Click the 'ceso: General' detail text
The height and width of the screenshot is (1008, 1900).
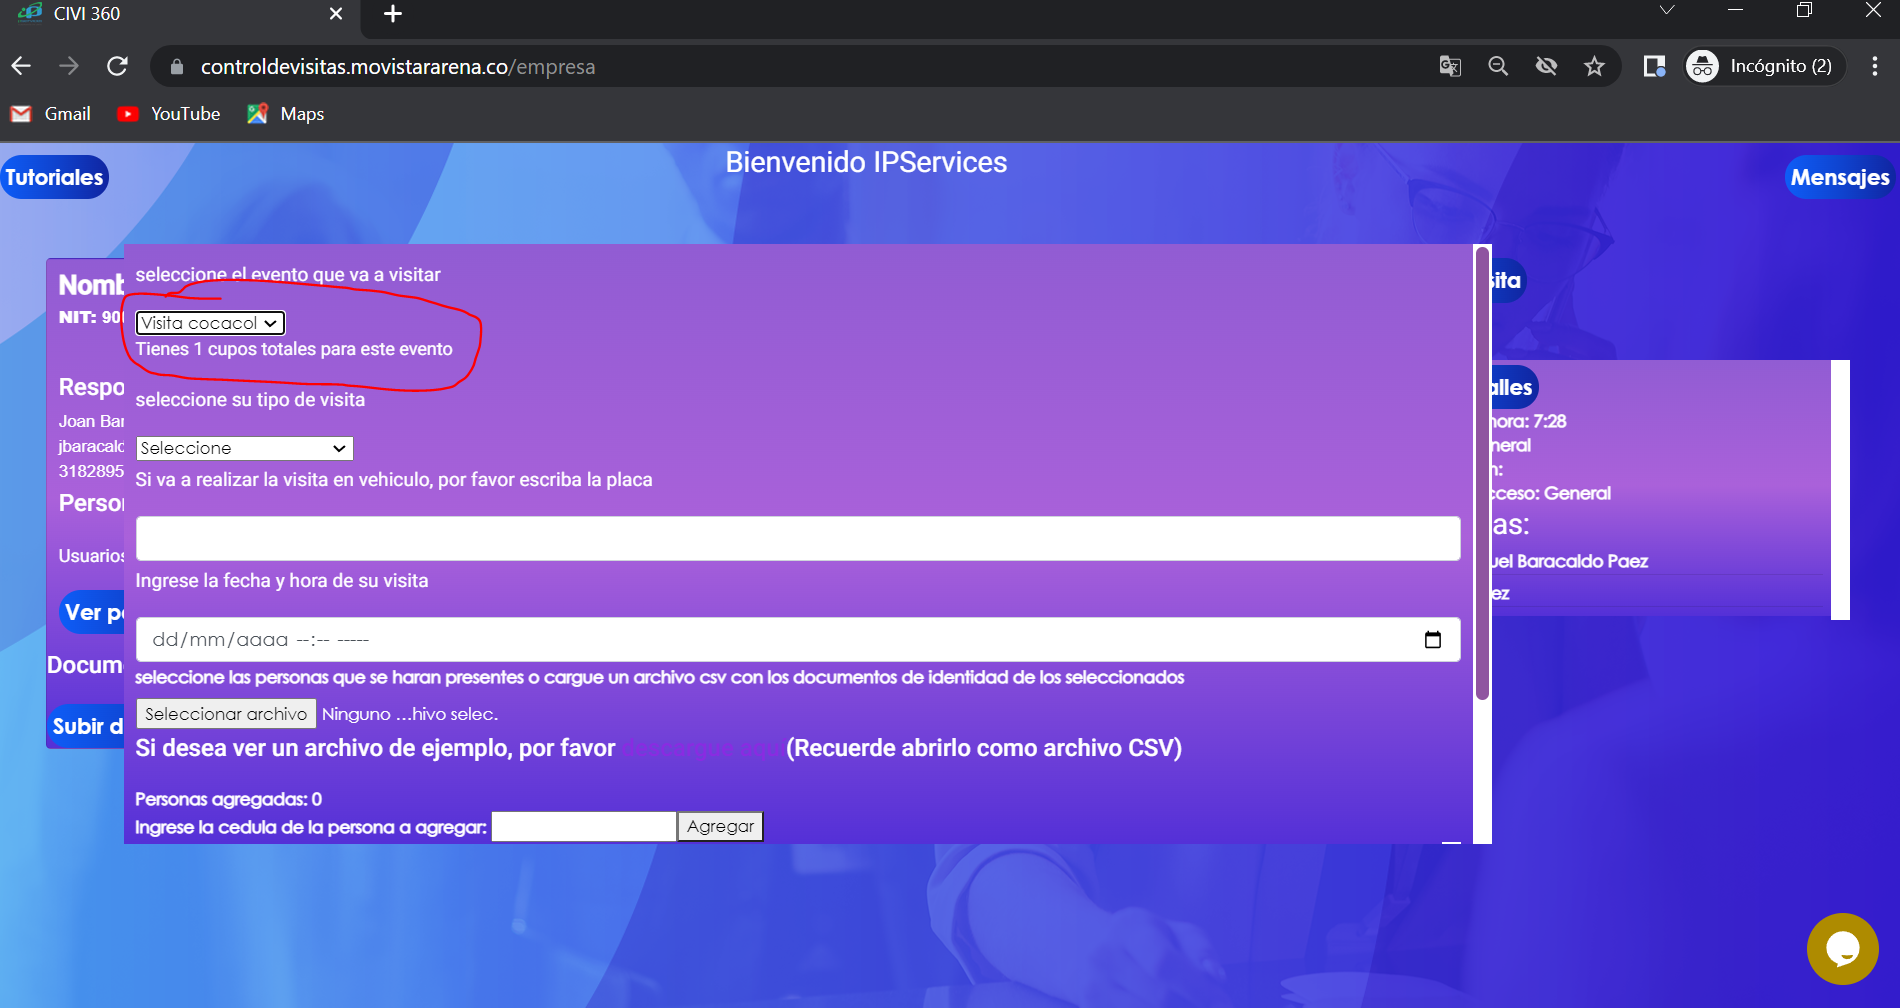tap(1551, 493)
